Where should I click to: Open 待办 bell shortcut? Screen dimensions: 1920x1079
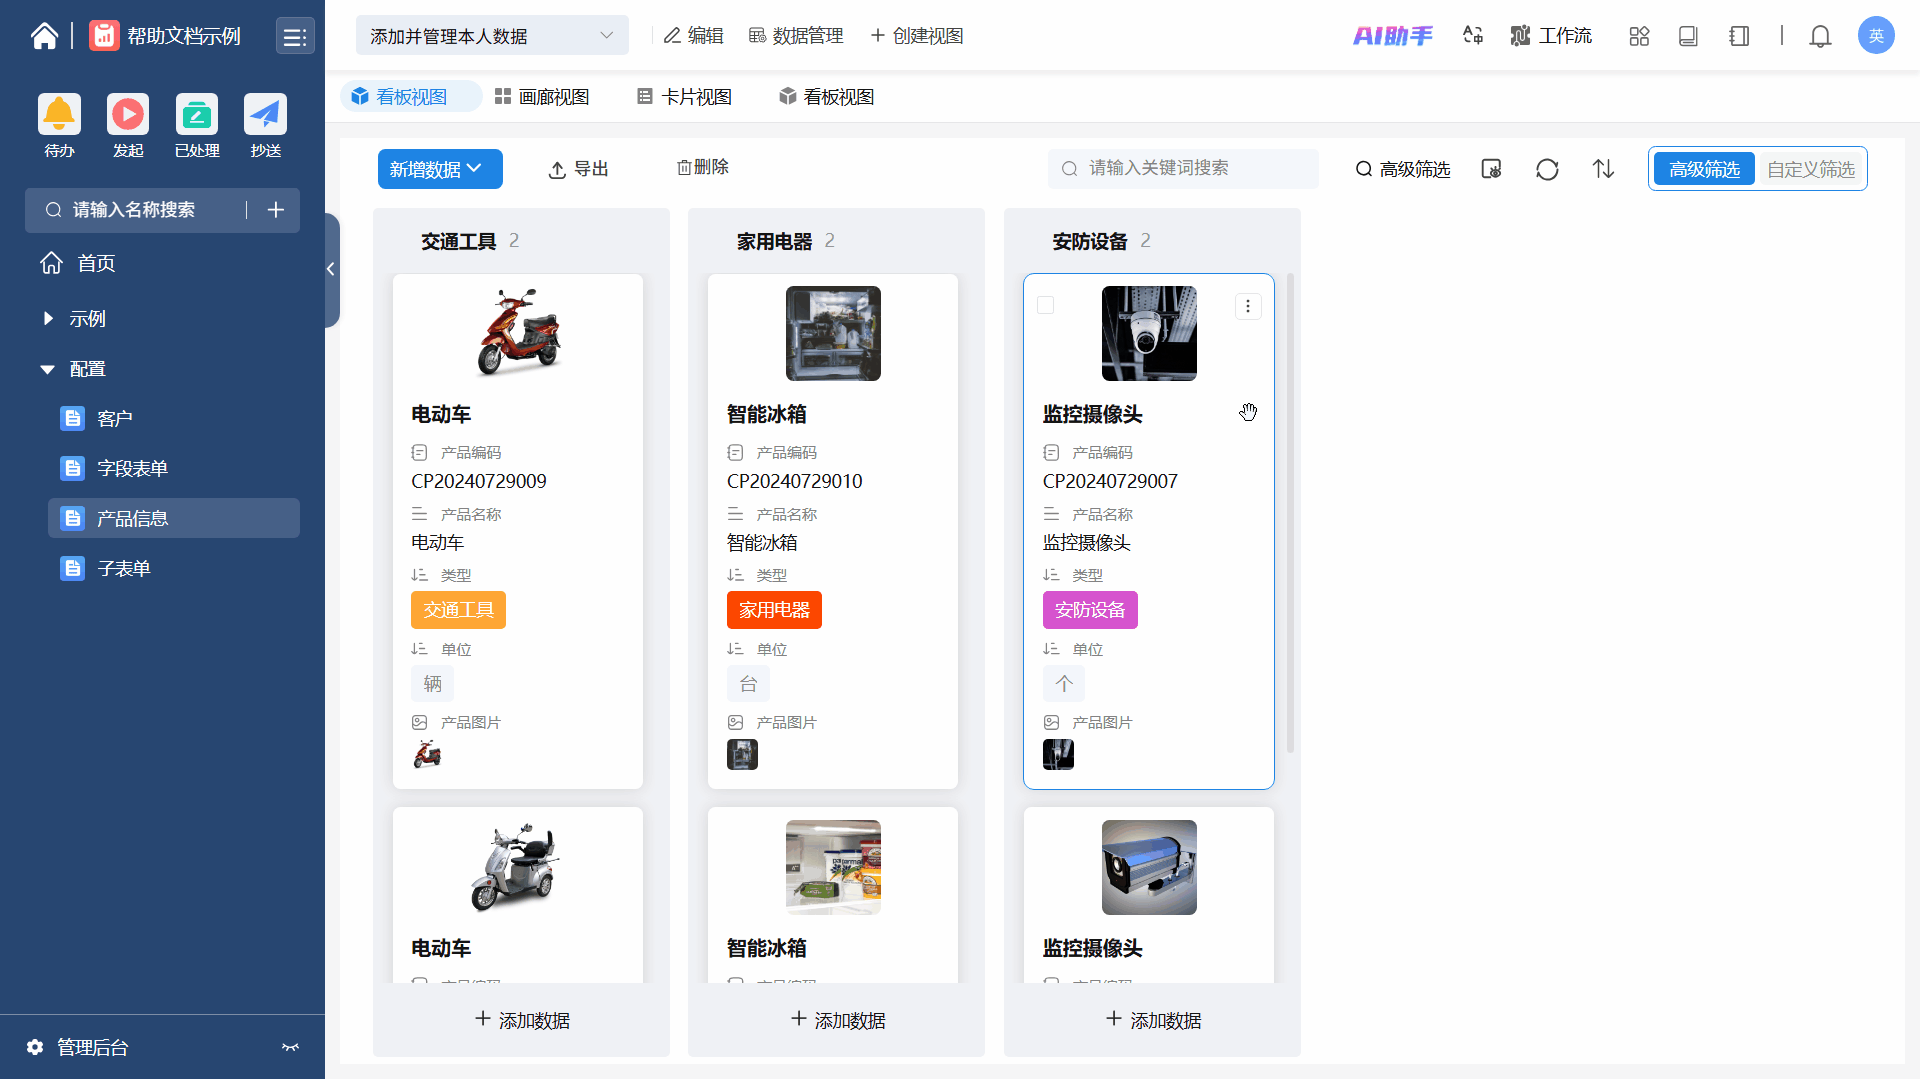(x=59, y=114)
